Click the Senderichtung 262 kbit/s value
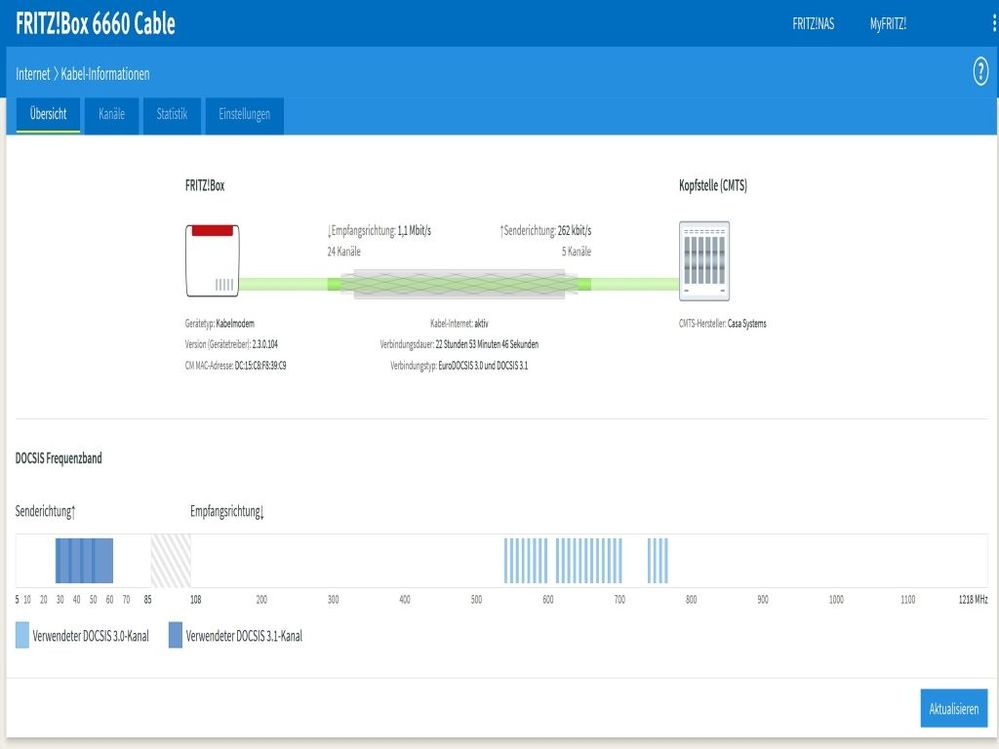The image size is (999, 749). 545,231
